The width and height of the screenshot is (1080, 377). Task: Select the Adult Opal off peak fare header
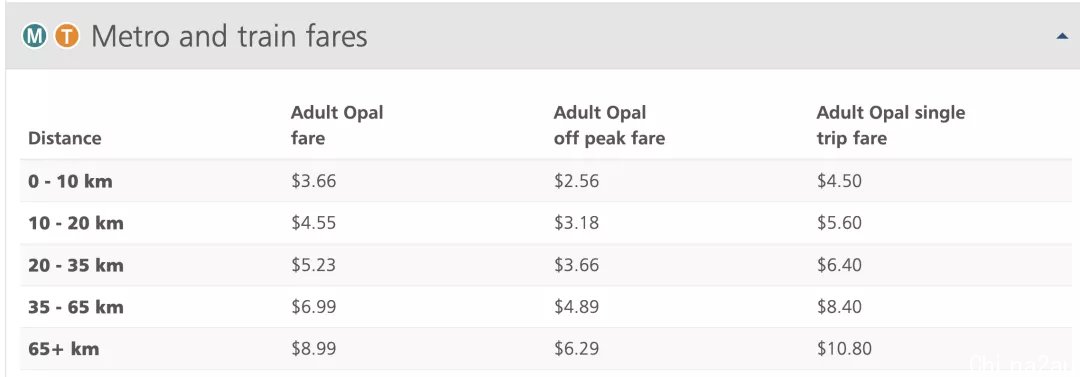pos(609,125)
